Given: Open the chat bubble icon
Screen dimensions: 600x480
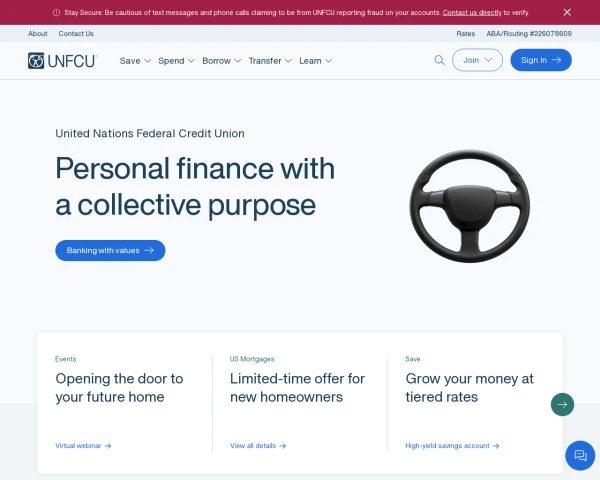Looking at the screenshot, I should 580,455.
